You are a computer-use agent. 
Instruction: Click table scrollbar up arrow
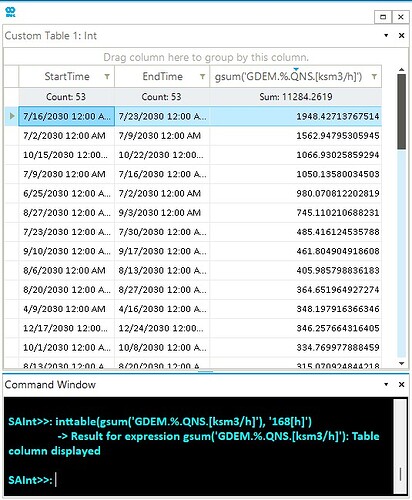402,70
